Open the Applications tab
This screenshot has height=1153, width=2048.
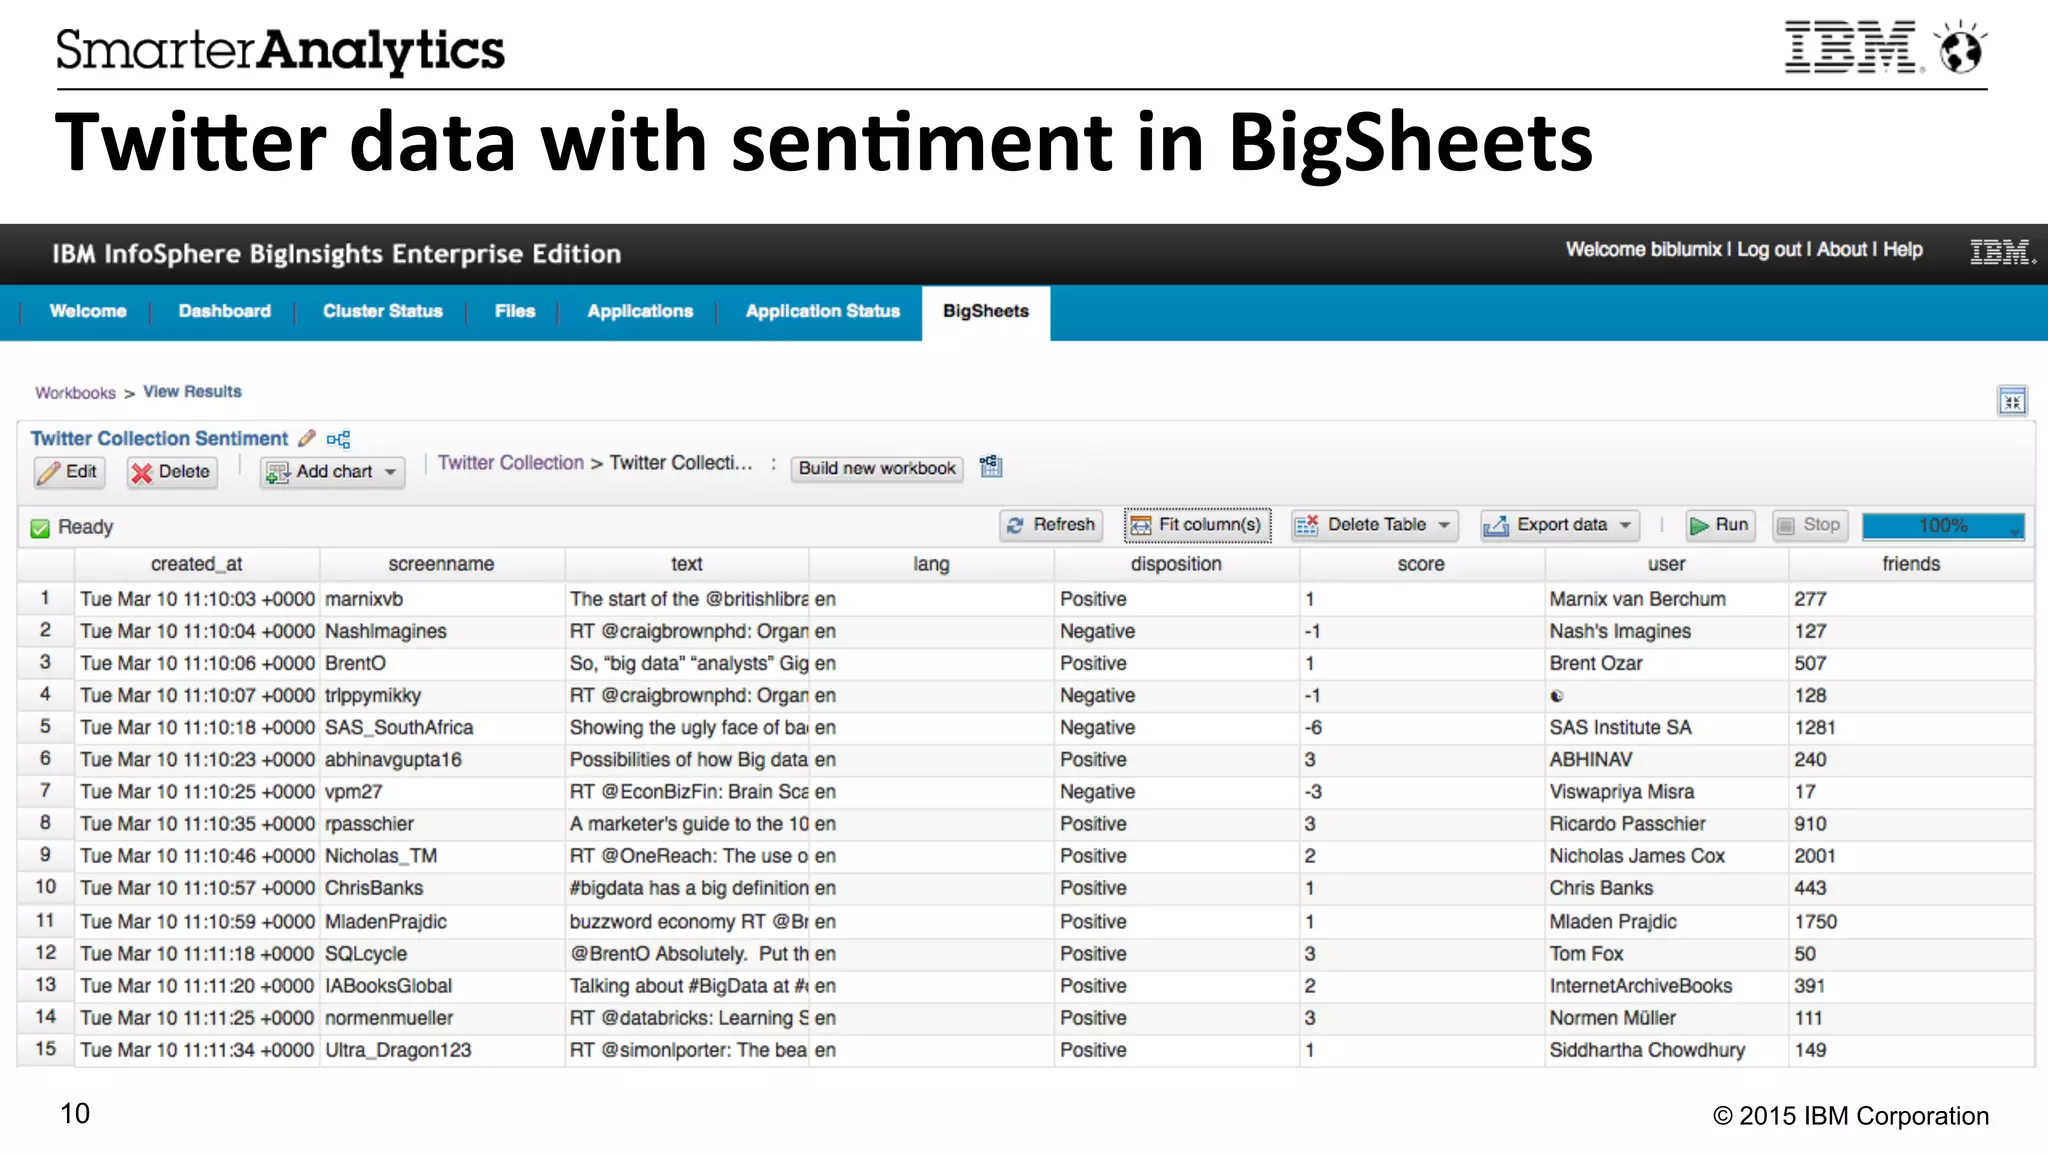(640, 311)
